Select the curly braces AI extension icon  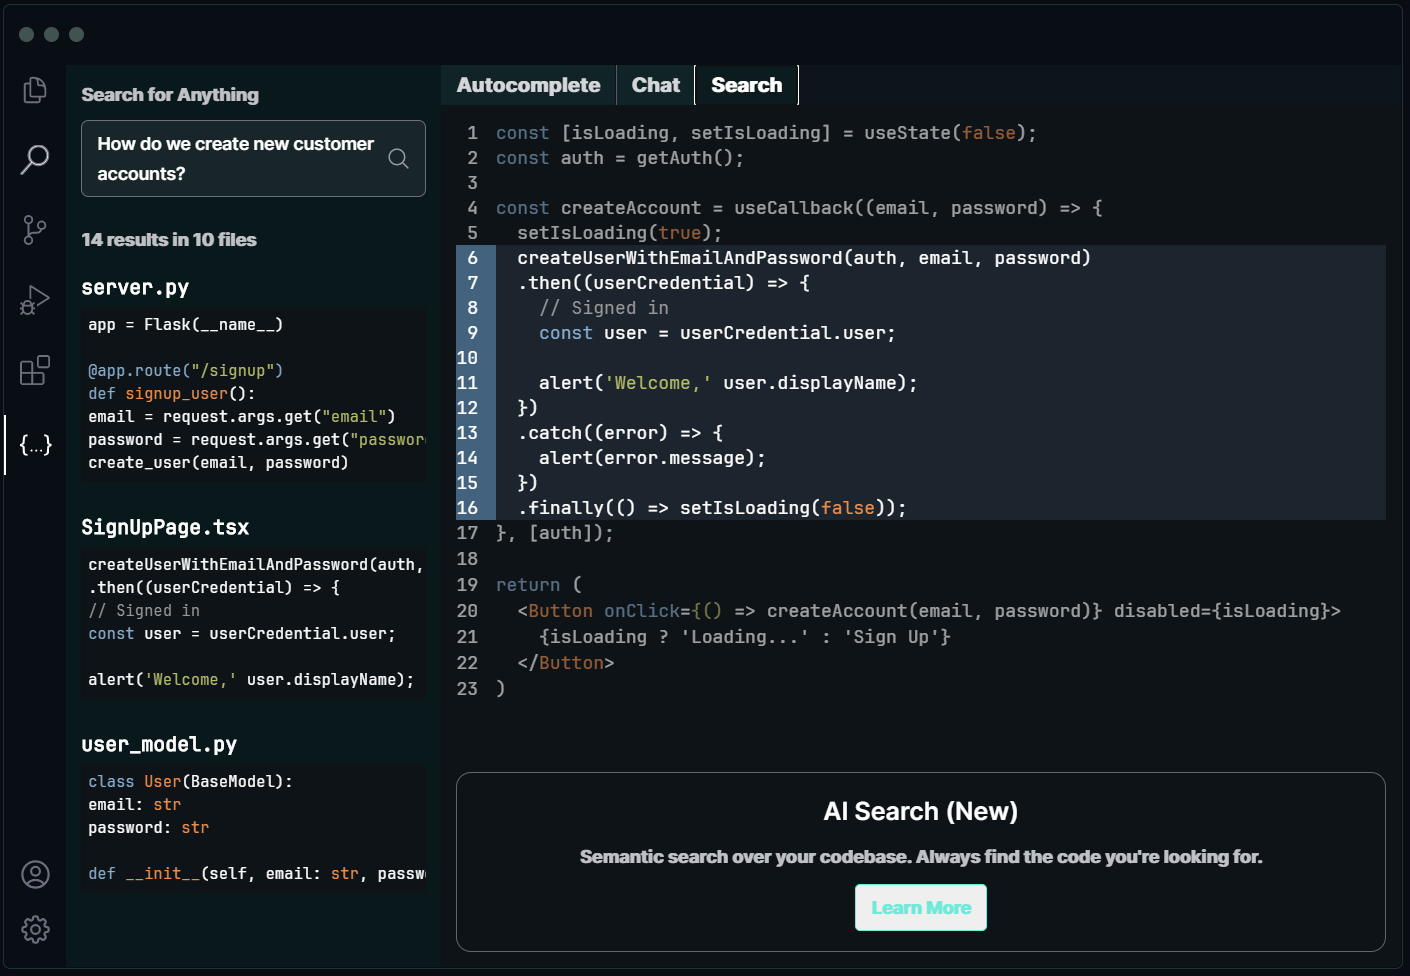35,445
